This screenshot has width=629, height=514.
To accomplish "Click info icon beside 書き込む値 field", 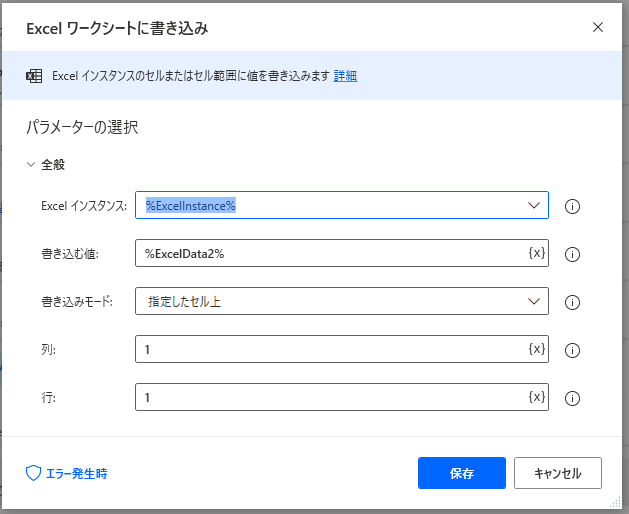I will pos(572,254).
